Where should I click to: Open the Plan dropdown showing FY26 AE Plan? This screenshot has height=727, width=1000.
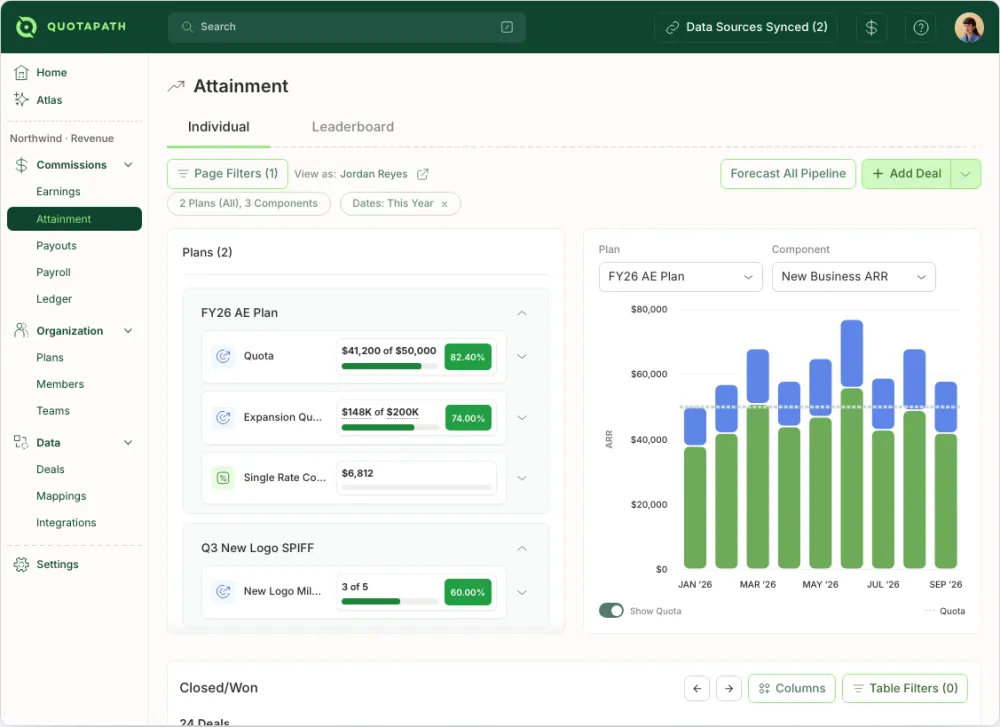click(680, 277)
